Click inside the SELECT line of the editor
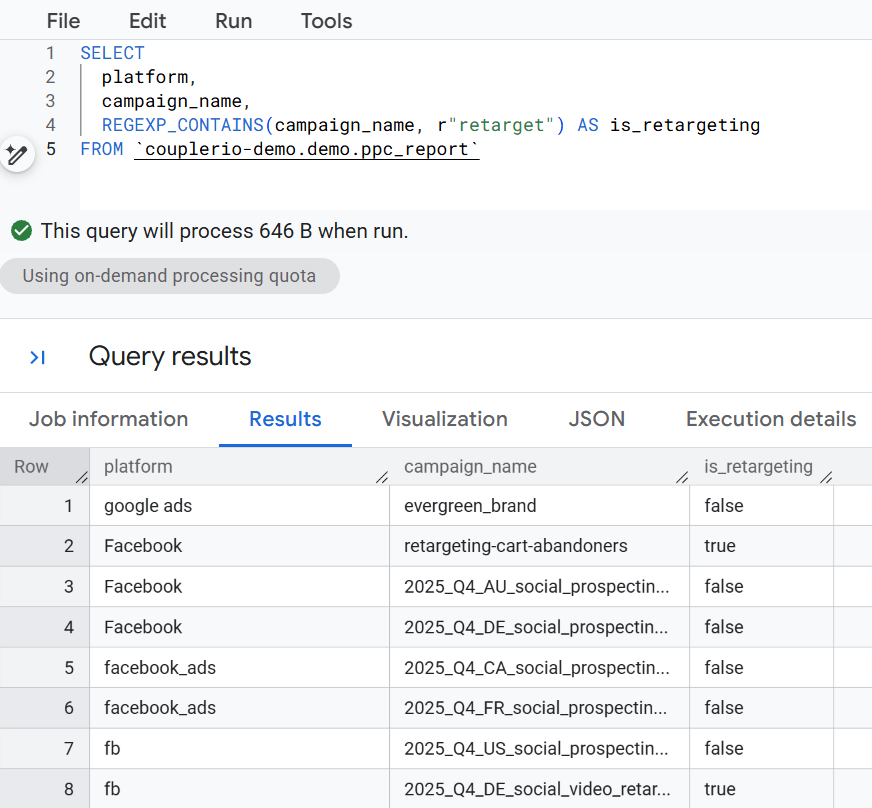The width and height of the screenshot is (872, 808). coord(112,53)
